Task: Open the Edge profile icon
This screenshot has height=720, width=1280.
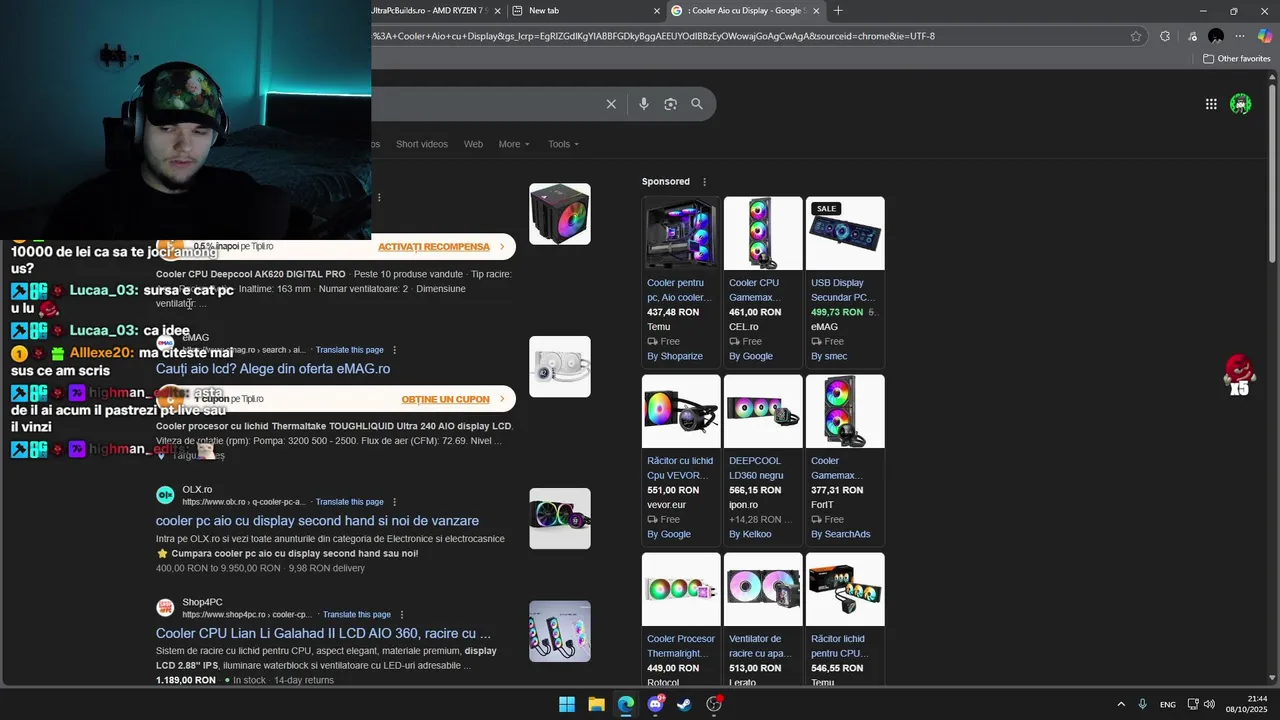Action: pyautogui.click(x=1216, y=36)
